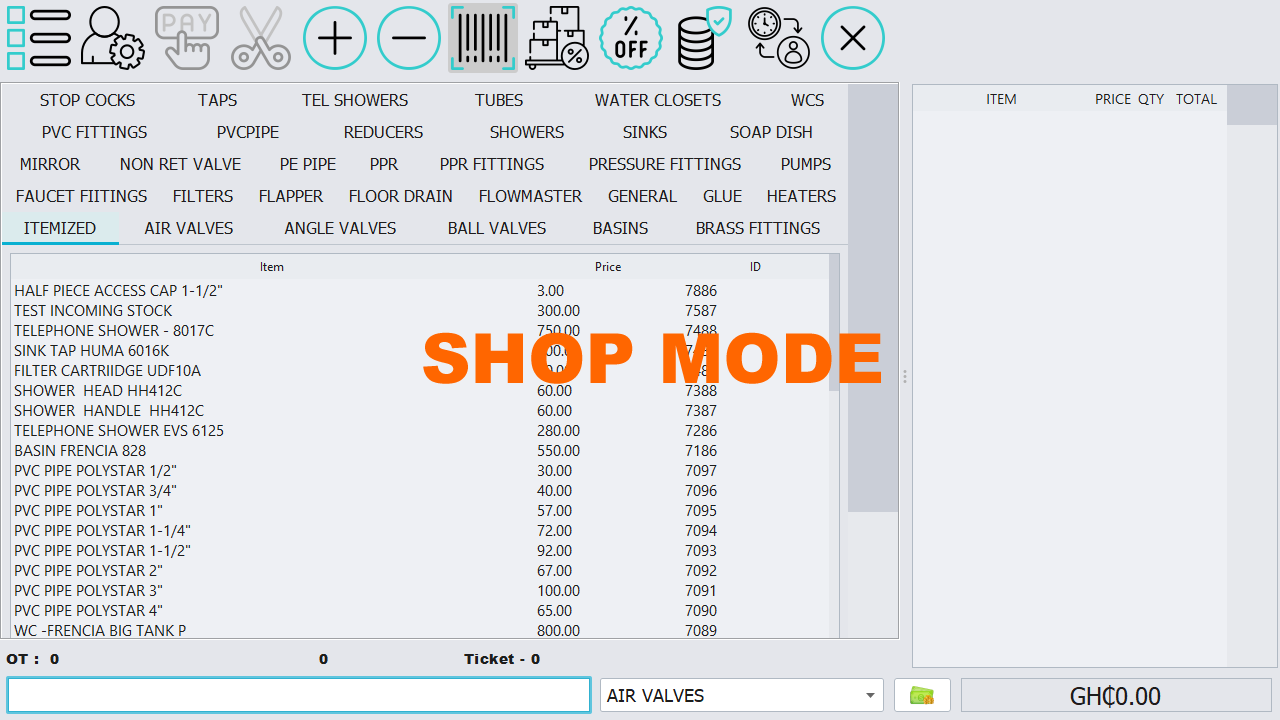Click the dropdown arrow beside AIR VALVES
The height and width of the screenshot is (720, 1280).
click(x=869, y=695)
